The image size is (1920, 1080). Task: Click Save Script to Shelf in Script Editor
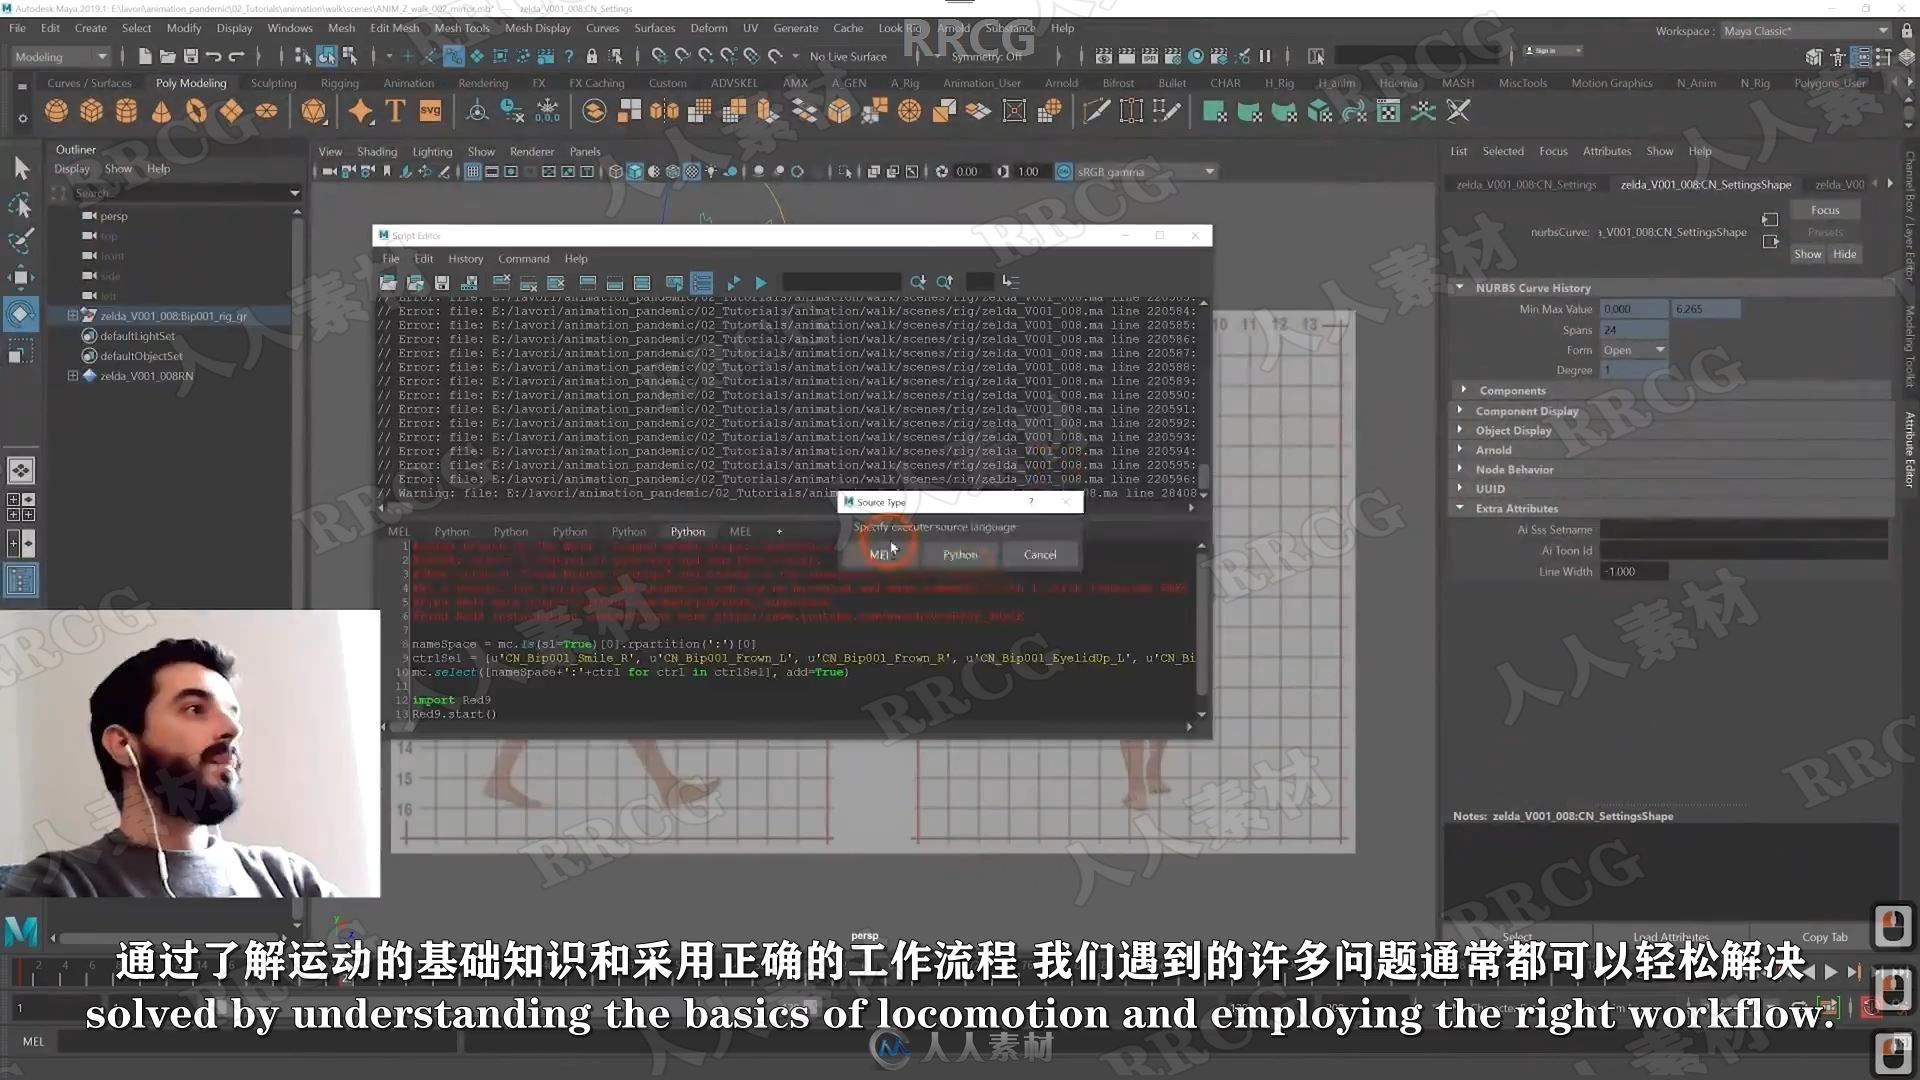click(x=469, y=283)
